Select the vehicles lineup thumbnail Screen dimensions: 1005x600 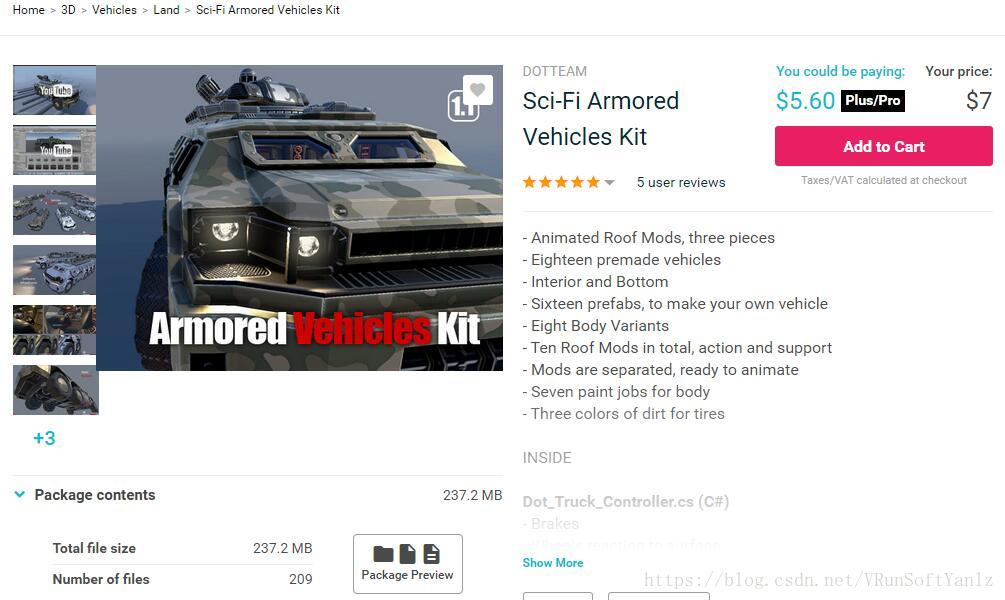54,210
